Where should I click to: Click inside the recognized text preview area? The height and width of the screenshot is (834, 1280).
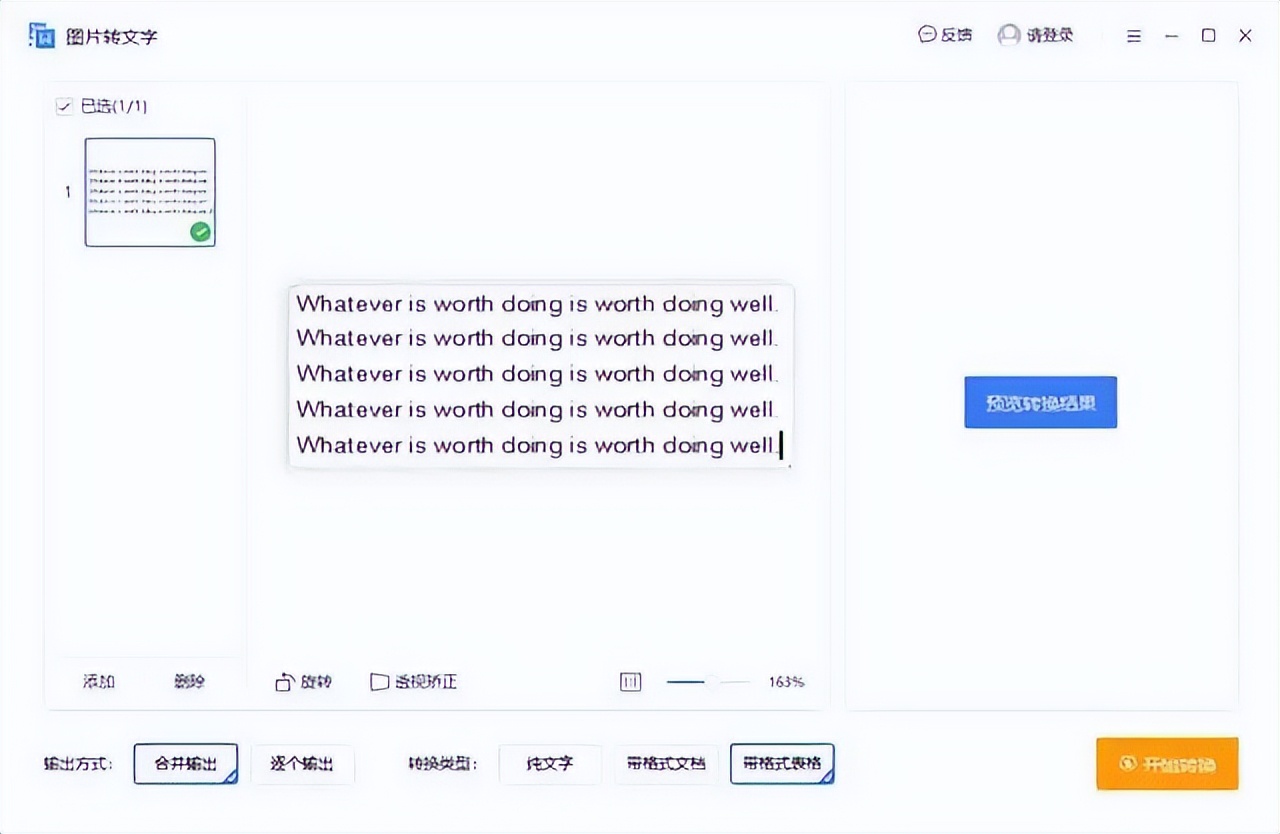pos(538,374)
